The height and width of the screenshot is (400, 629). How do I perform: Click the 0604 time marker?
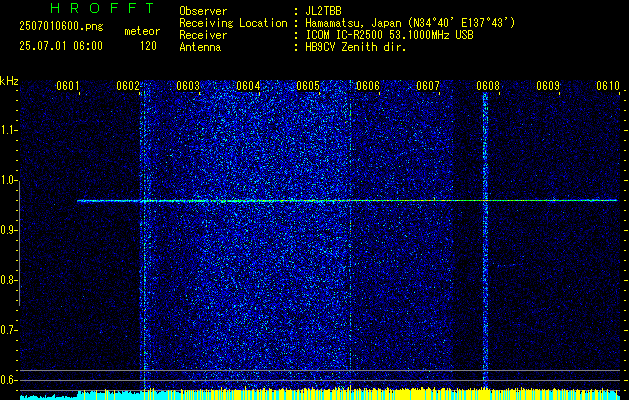tap(248, 85)
